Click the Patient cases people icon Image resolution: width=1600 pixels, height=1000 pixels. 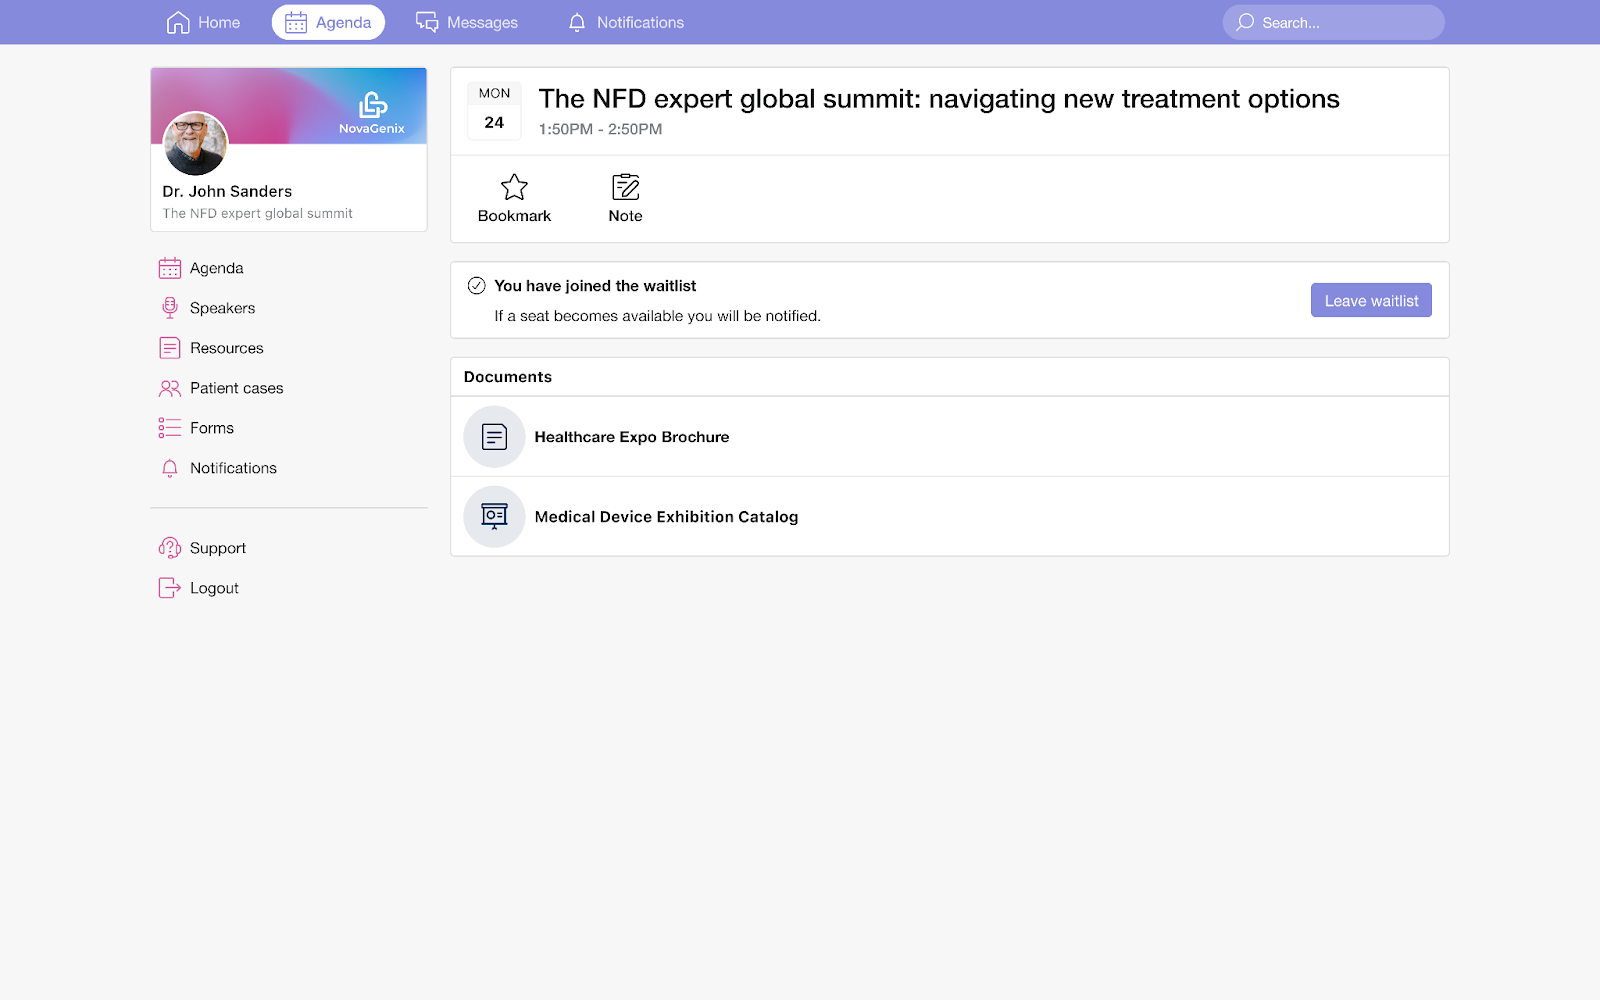[x=170, y=388]
